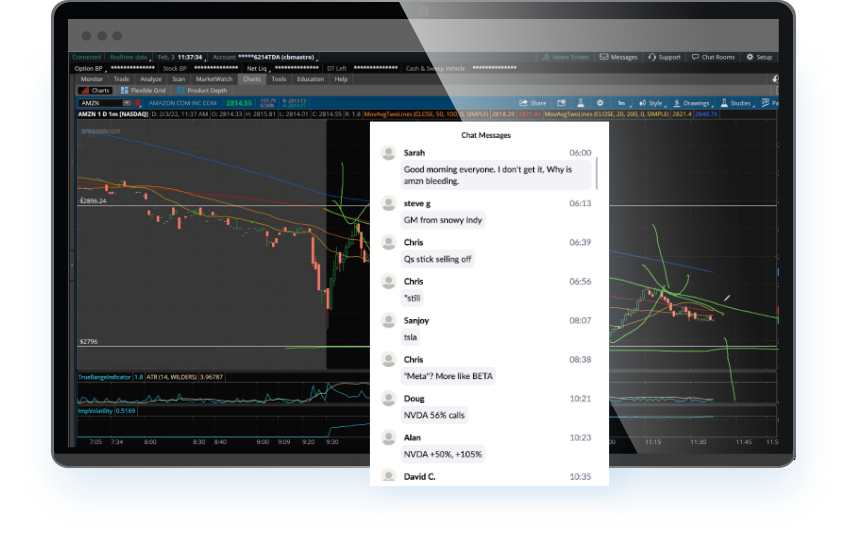The height and width of the screenshot is (549, 856).
Task: Click the 'GM from snowy Indy' message
Action: pyautogui.click(x=443, y=220)
